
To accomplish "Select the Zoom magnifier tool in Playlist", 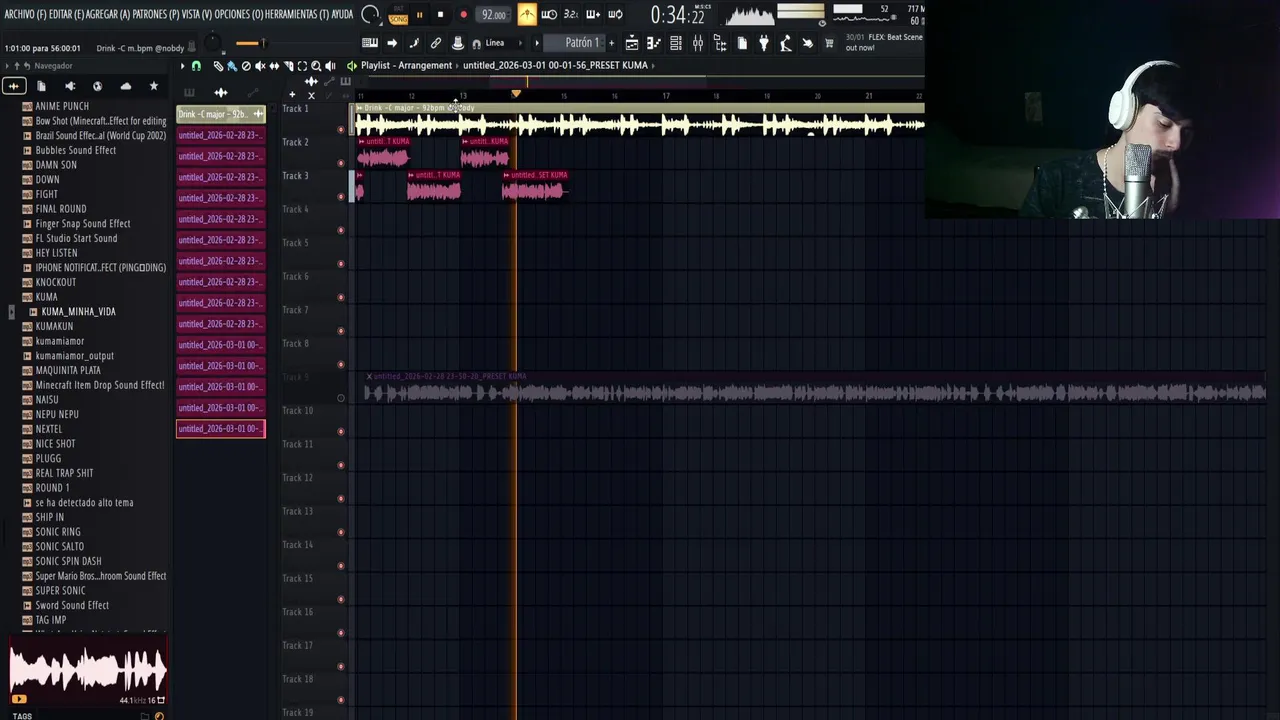I will pyautogui.click(x=316, y=66).
